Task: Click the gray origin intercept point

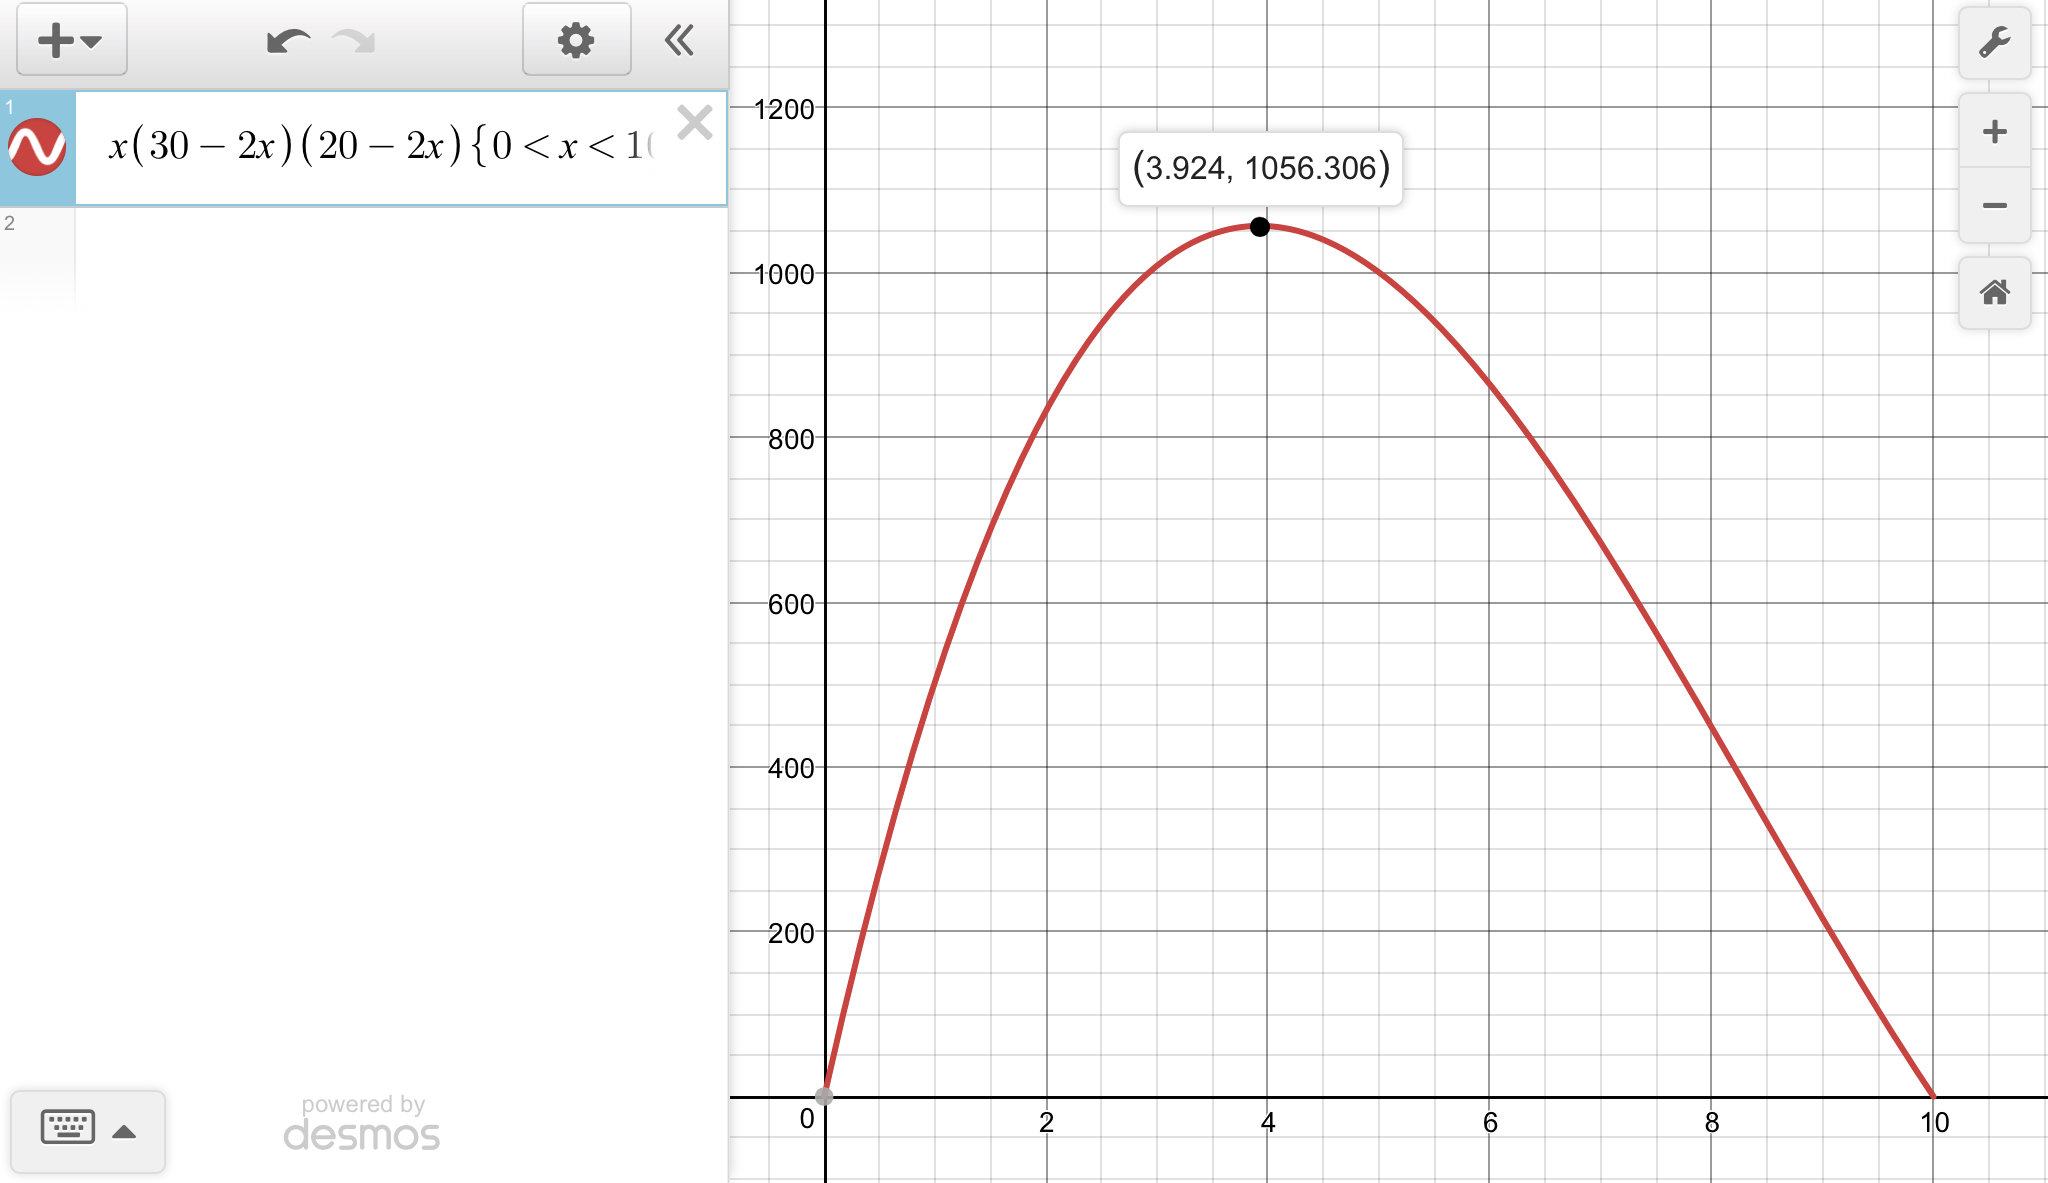Action: [824, 1096]
